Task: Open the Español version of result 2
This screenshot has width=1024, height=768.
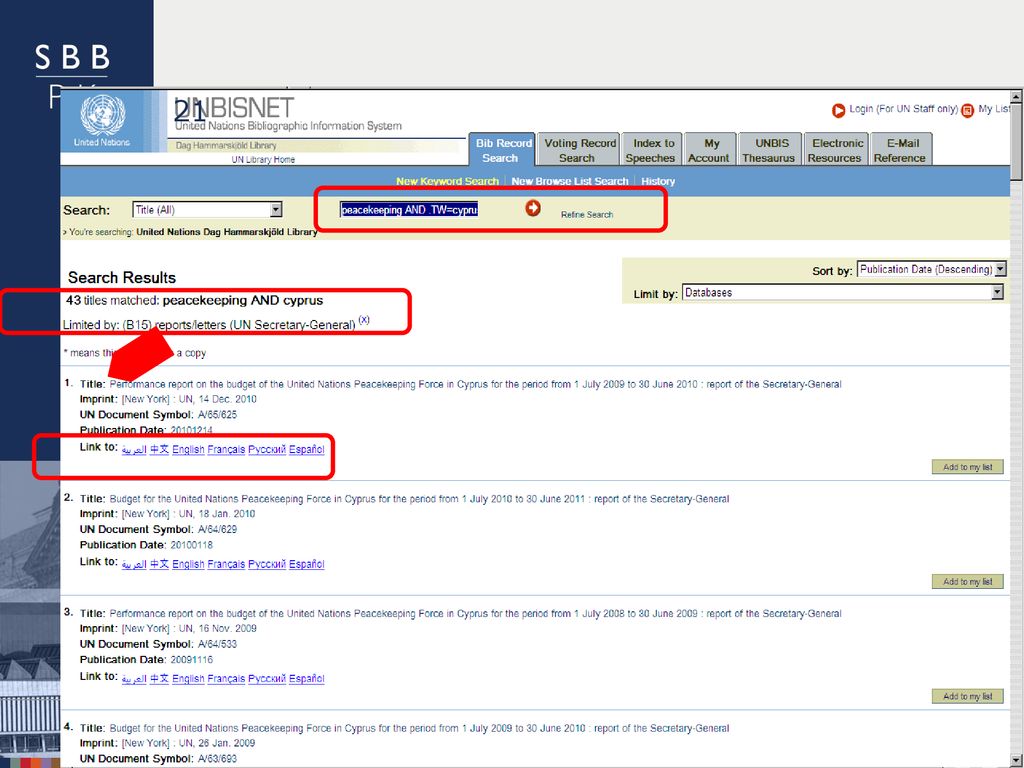Action: [x=307, y=564]
